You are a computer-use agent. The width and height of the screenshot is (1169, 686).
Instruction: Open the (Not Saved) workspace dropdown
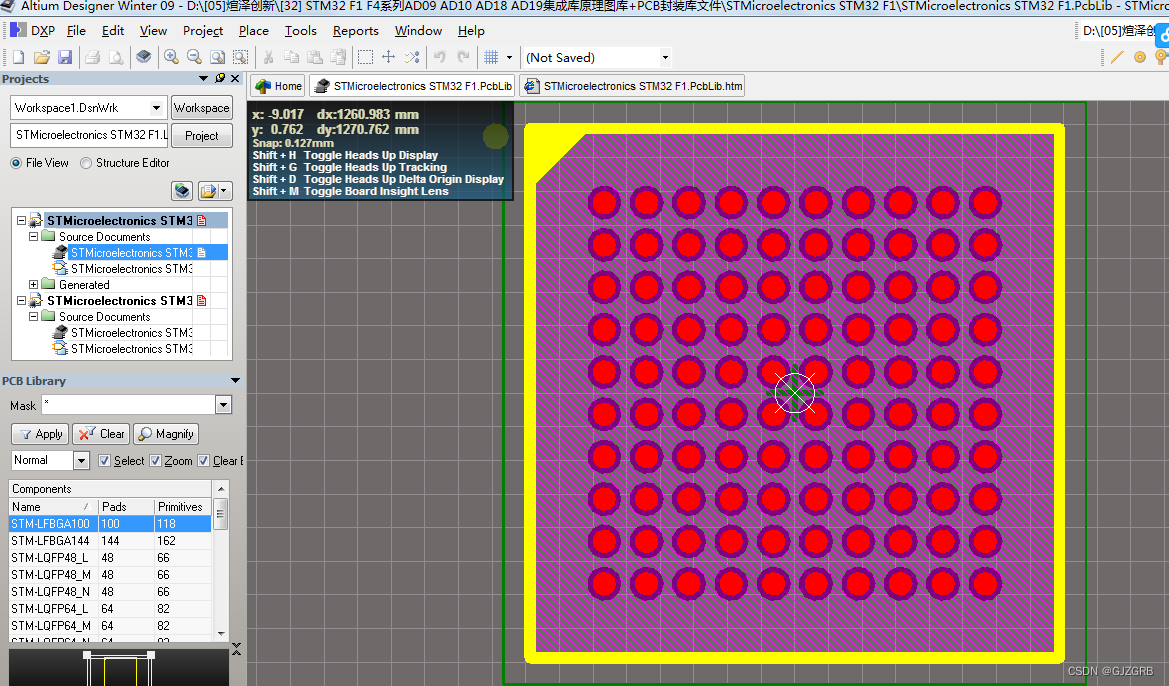[663, 57]
